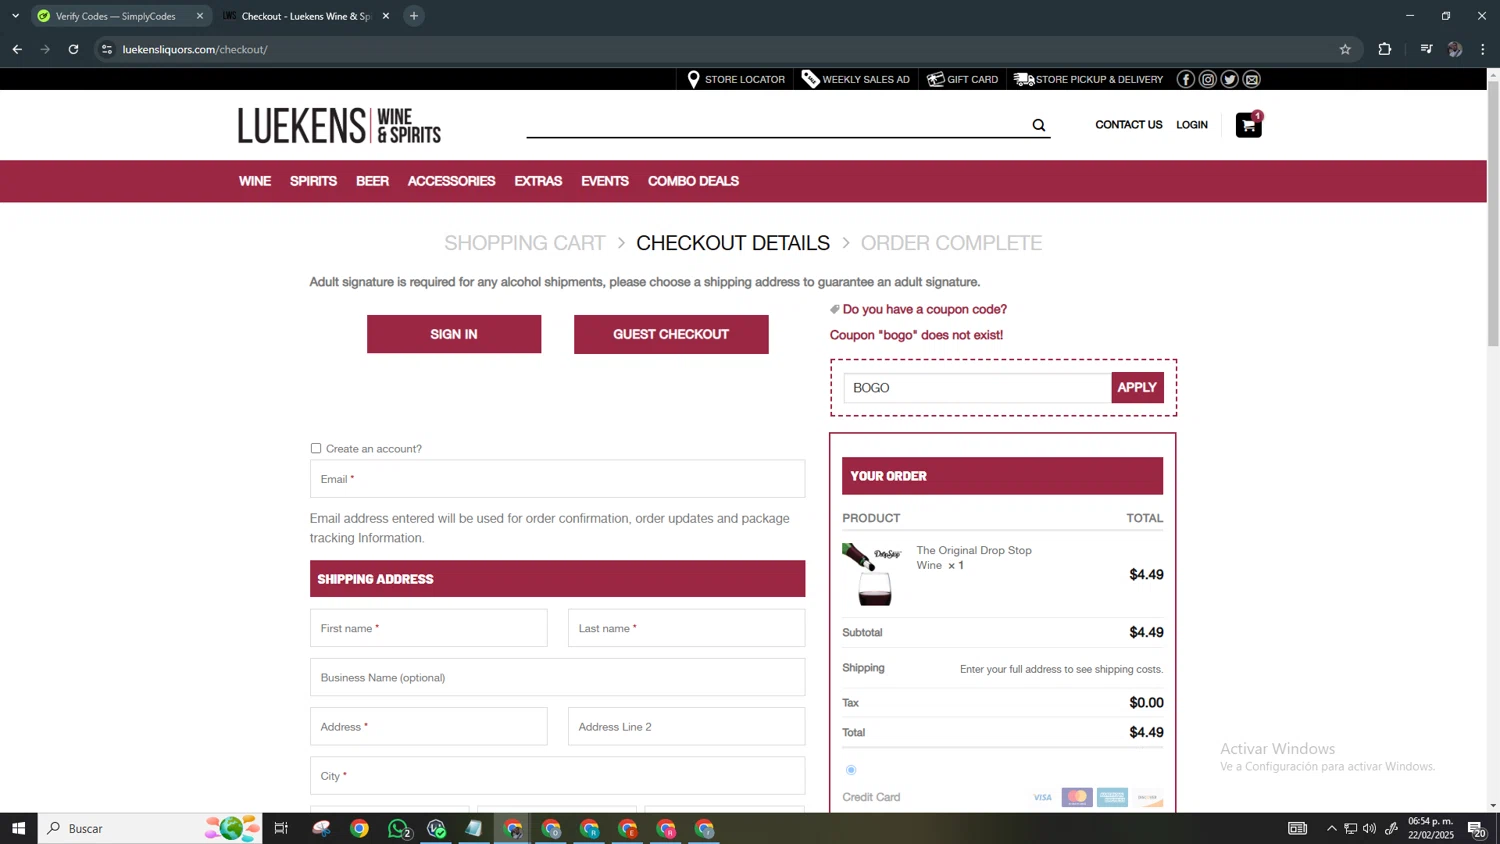
Task: Select the Credit Card radio button
Action: pyautogui.click(x=851, y=770)
